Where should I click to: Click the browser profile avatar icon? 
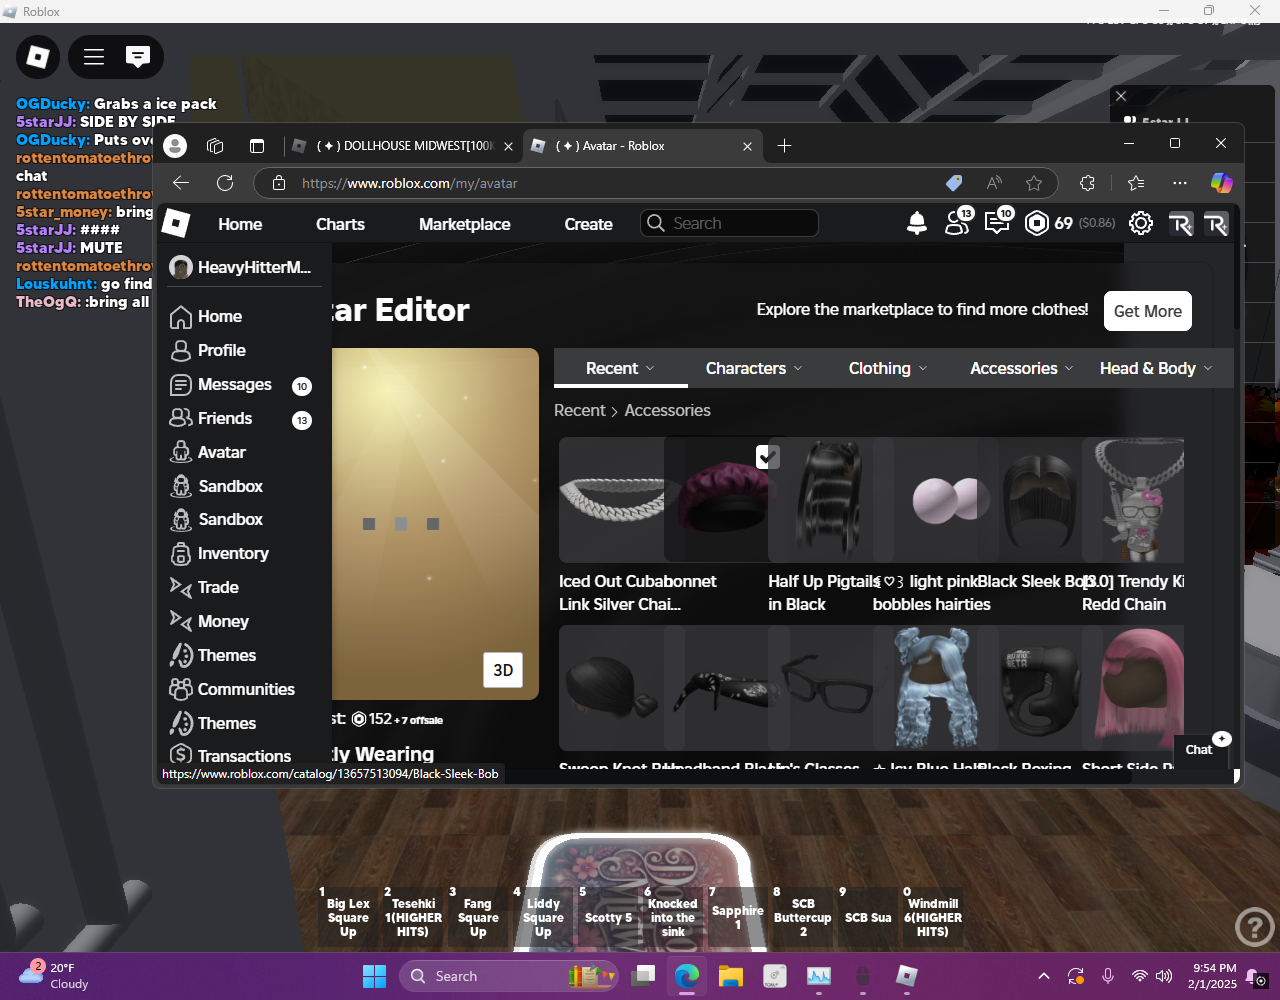pyautogui.click(x=175, y=146)
